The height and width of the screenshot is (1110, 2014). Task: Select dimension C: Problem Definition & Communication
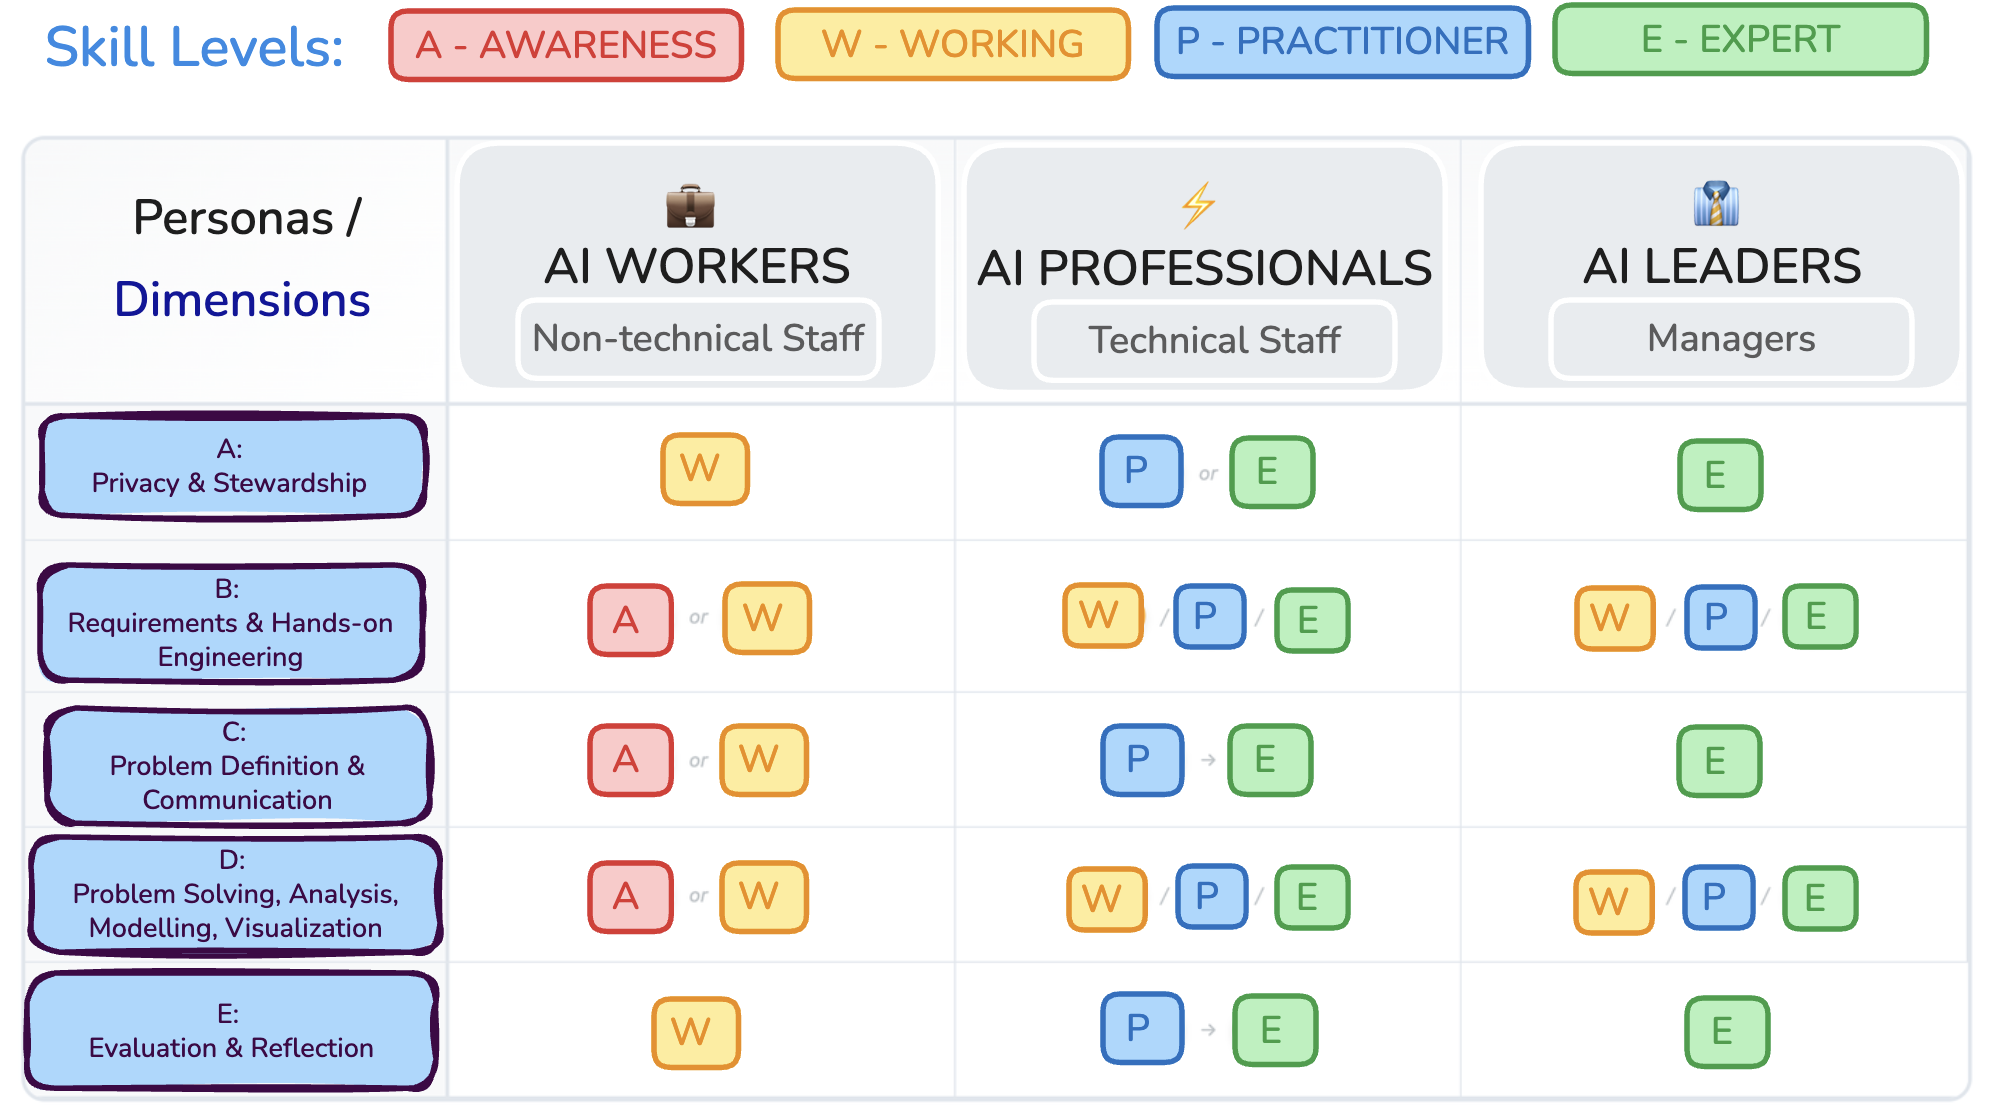pyautogui.click(x=238, y=766)
